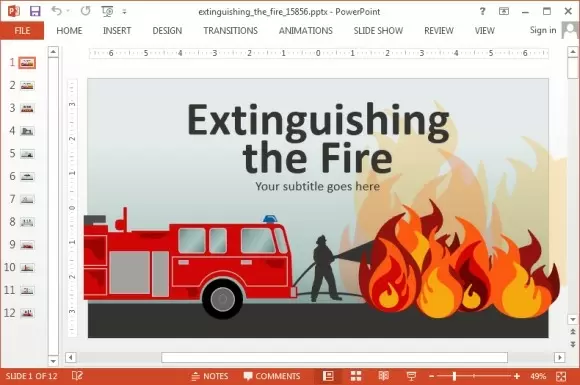The image size is (580, 385).
Task: Open the Ribbon Display Options icon
Action: tap(503, 11)
